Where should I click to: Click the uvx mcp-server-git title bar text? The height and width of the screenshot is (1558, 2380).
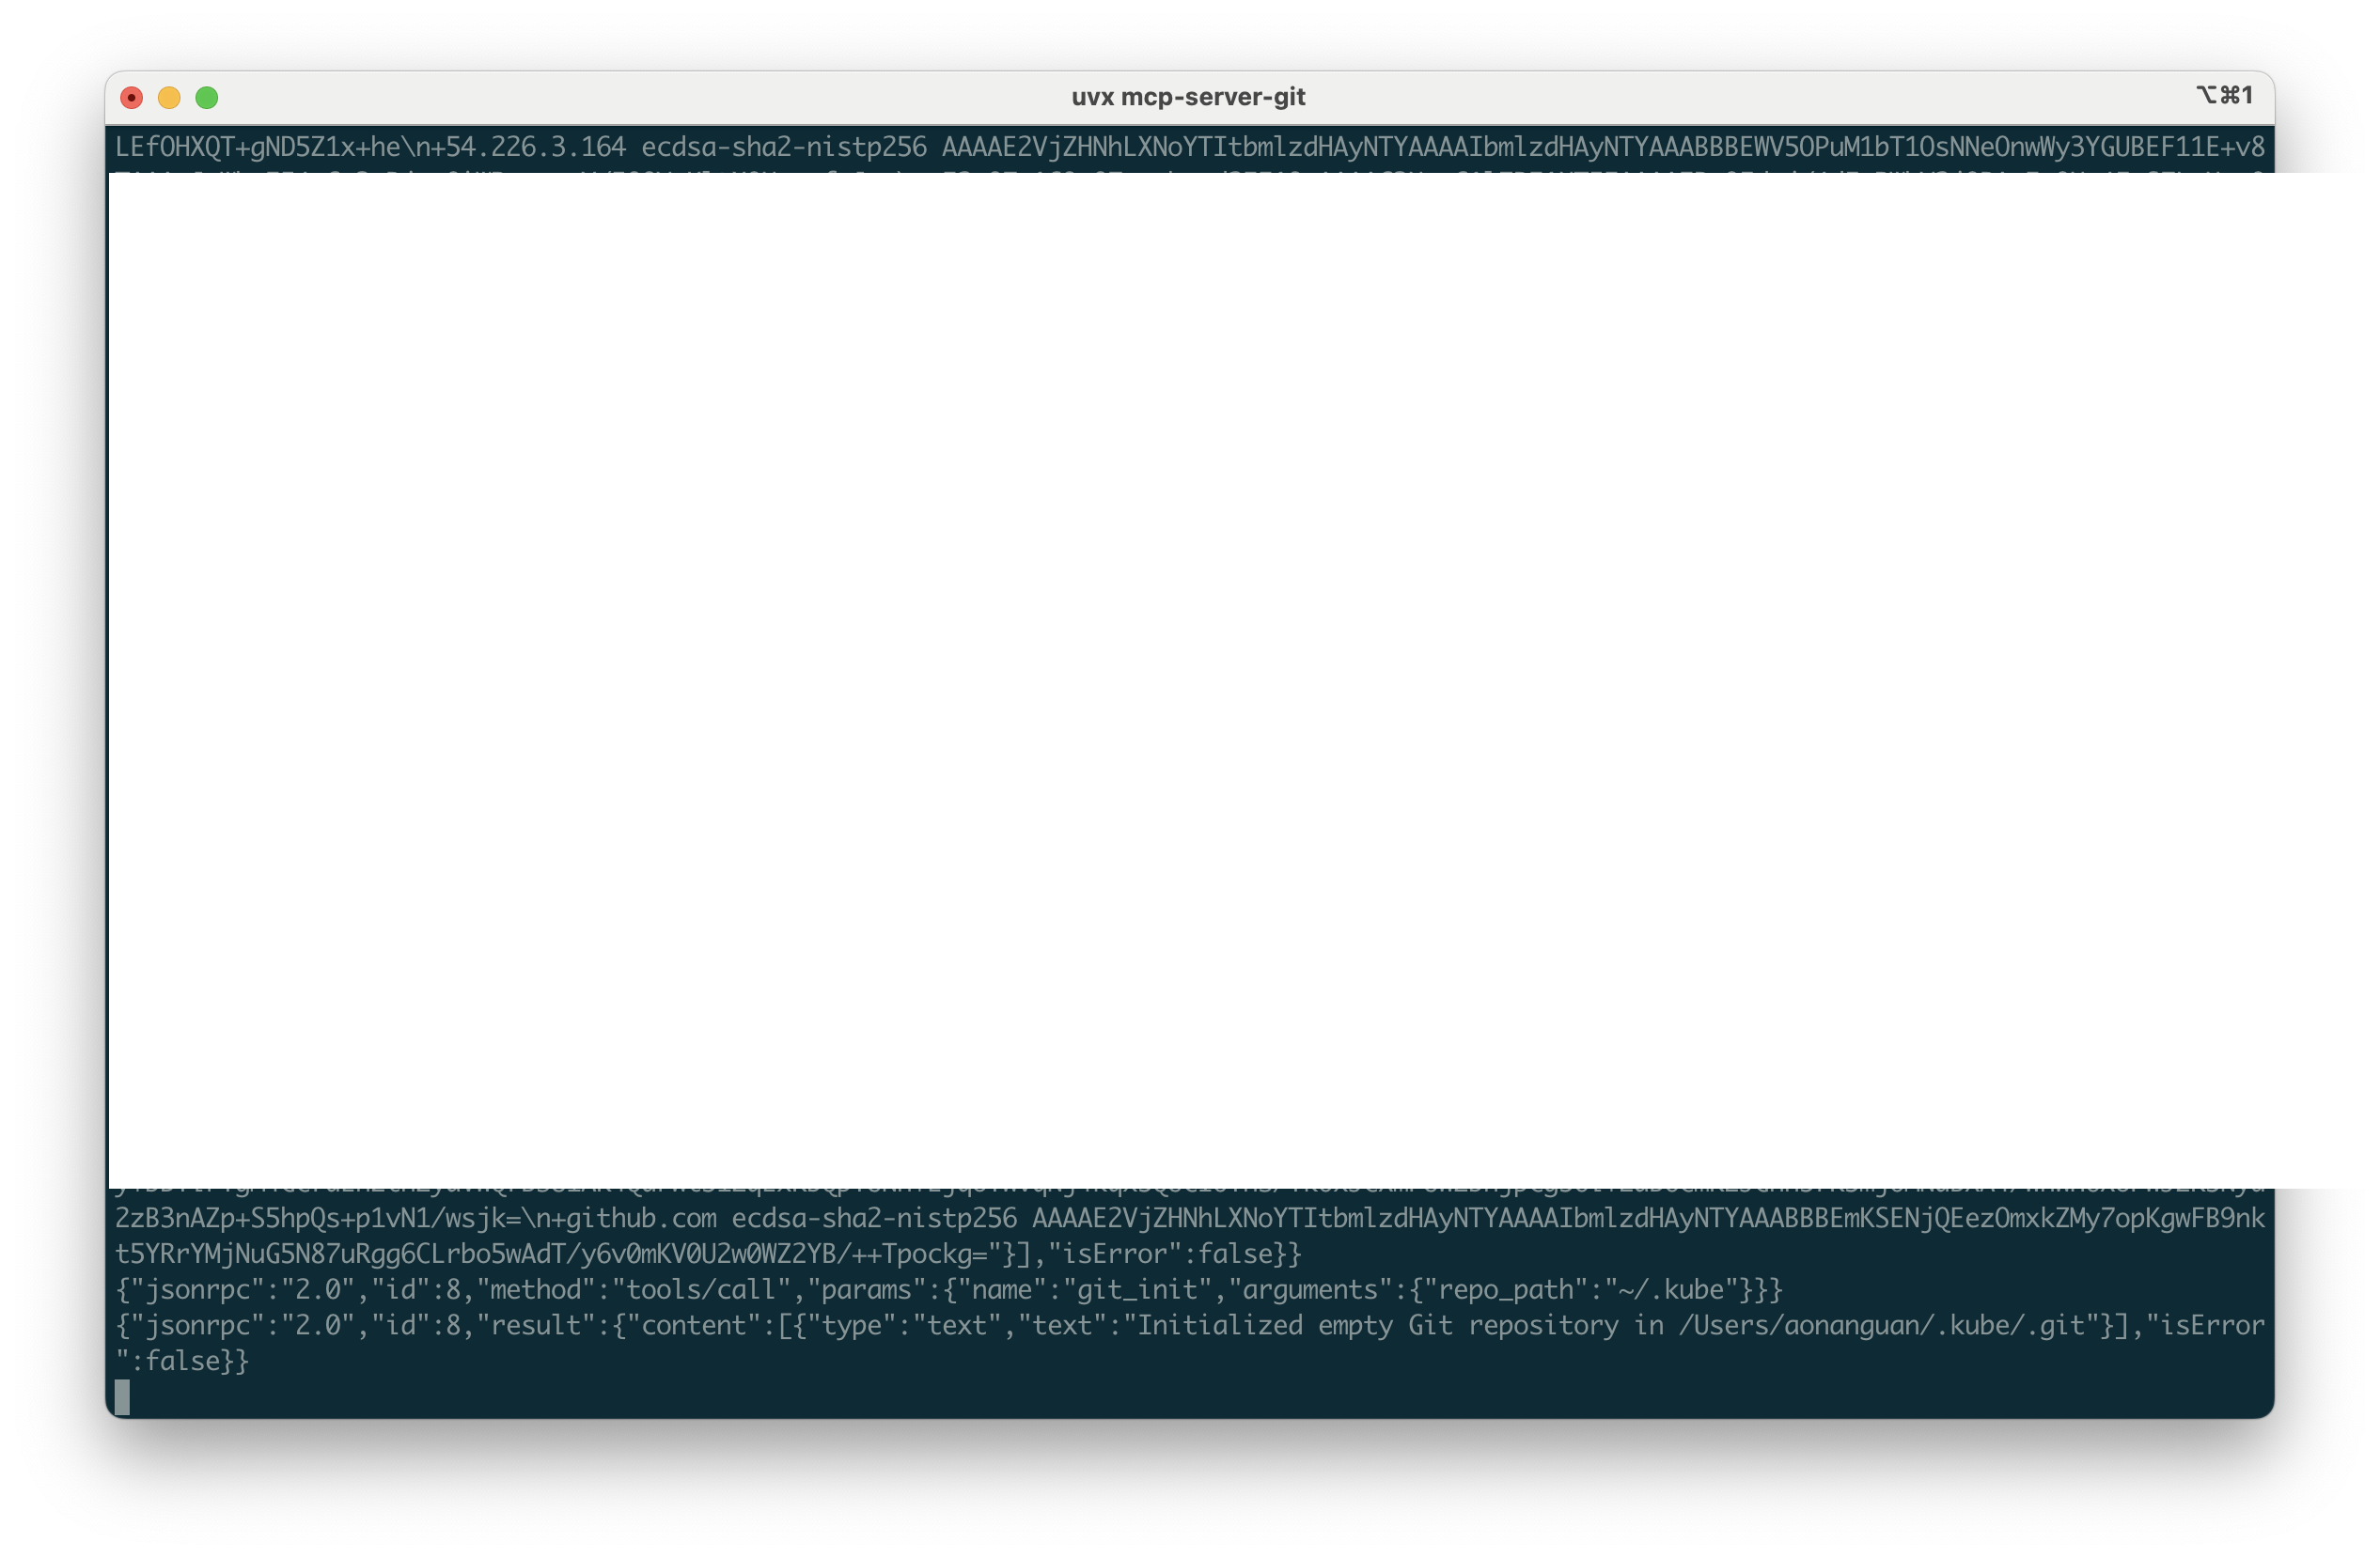pyautogui.click(x=1189, y=95)
